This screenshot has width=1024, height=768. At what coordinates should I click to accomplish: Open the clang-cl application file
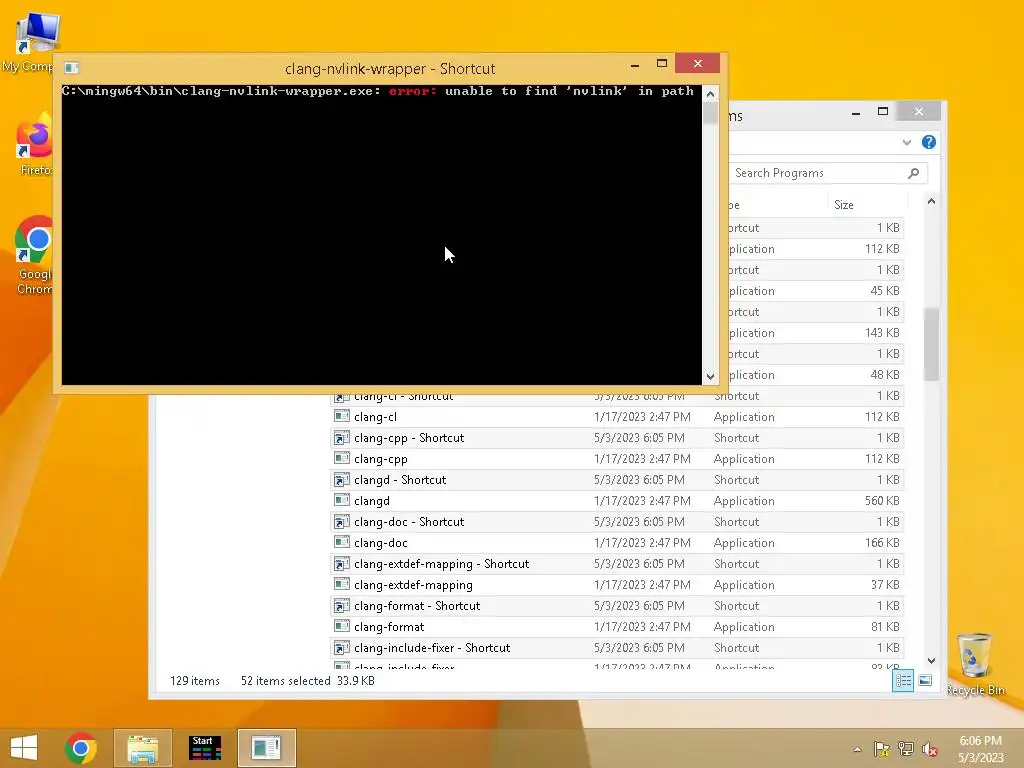[375, 417]
